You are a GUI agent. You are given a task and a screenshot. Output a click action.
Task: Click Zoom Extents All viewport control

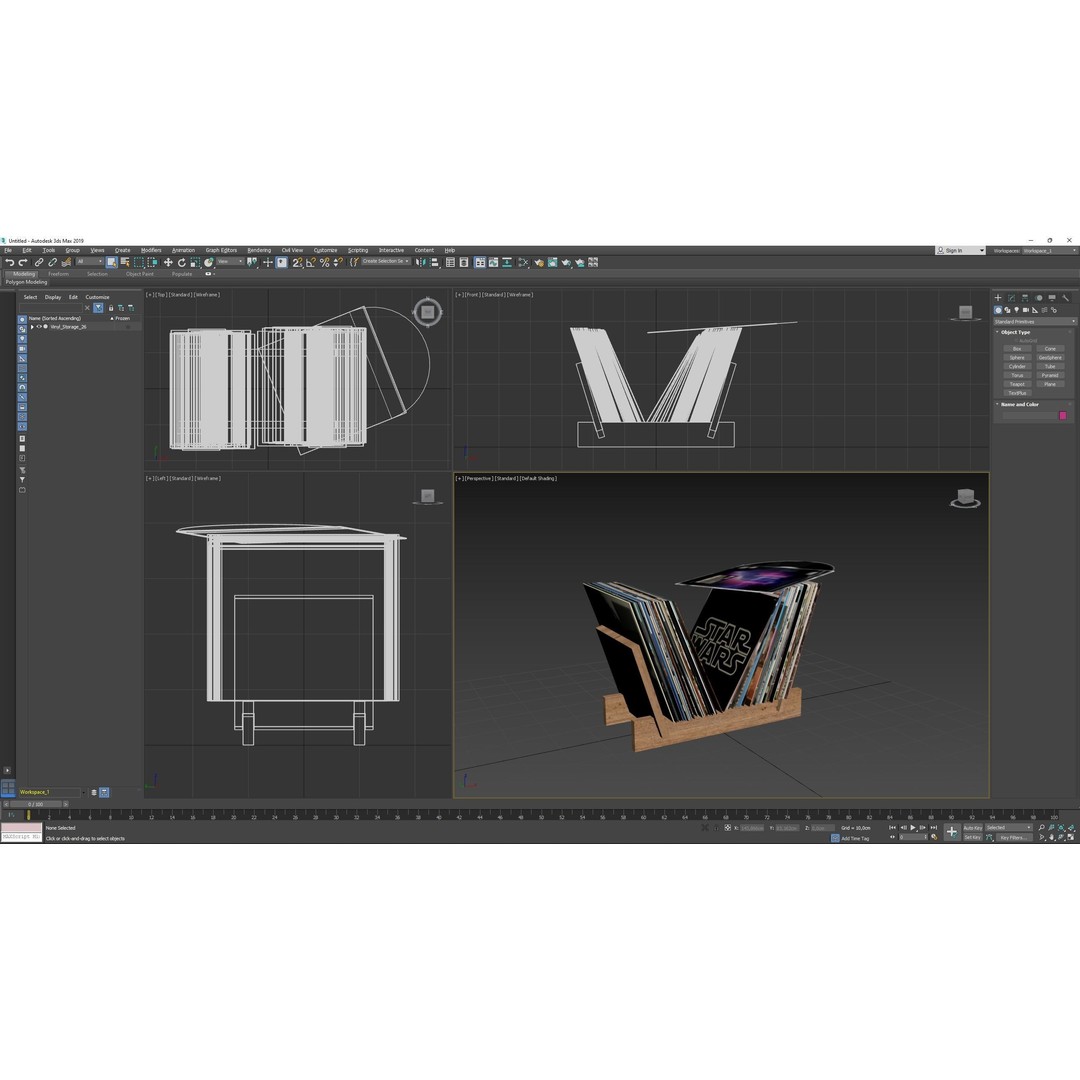[x=1071, y=828]
